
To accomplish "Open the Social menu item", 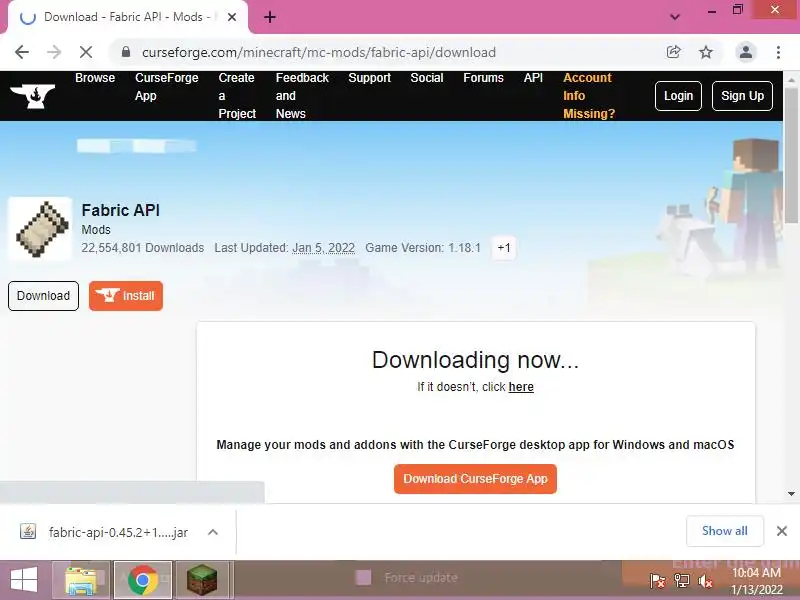I will (427, 78).
